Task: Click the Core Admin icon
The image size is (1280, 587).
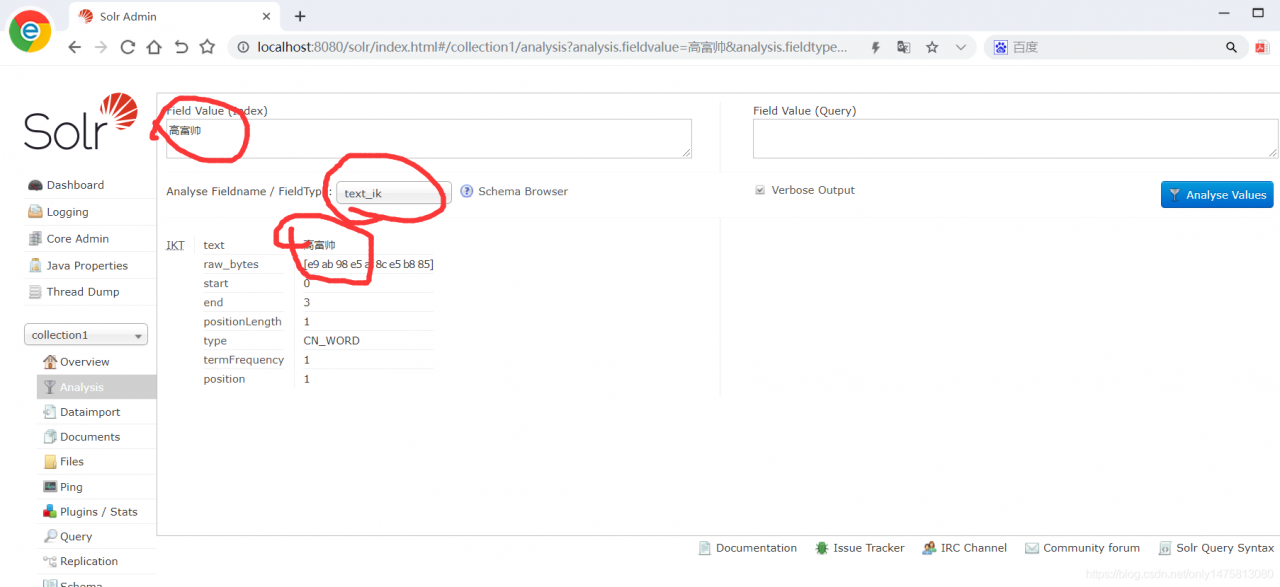Action: 35,239
